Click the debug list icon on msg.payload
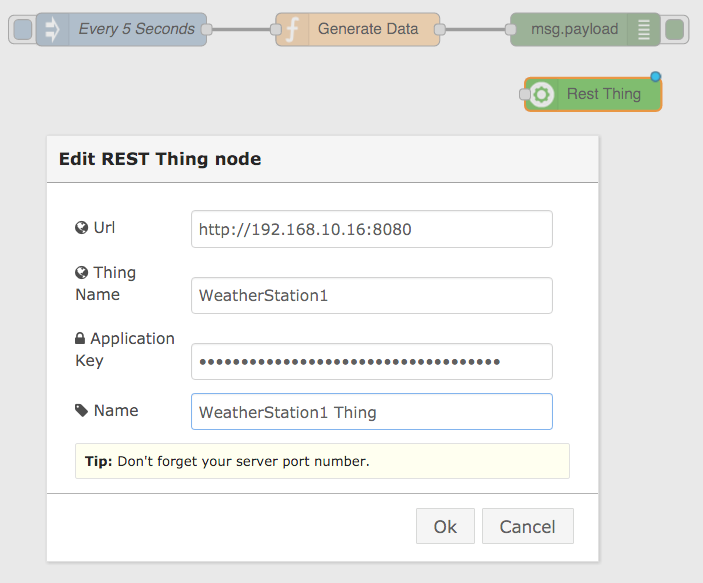This screenshot has width=703, height=583. pyautogui.click(x=644, y=30)
